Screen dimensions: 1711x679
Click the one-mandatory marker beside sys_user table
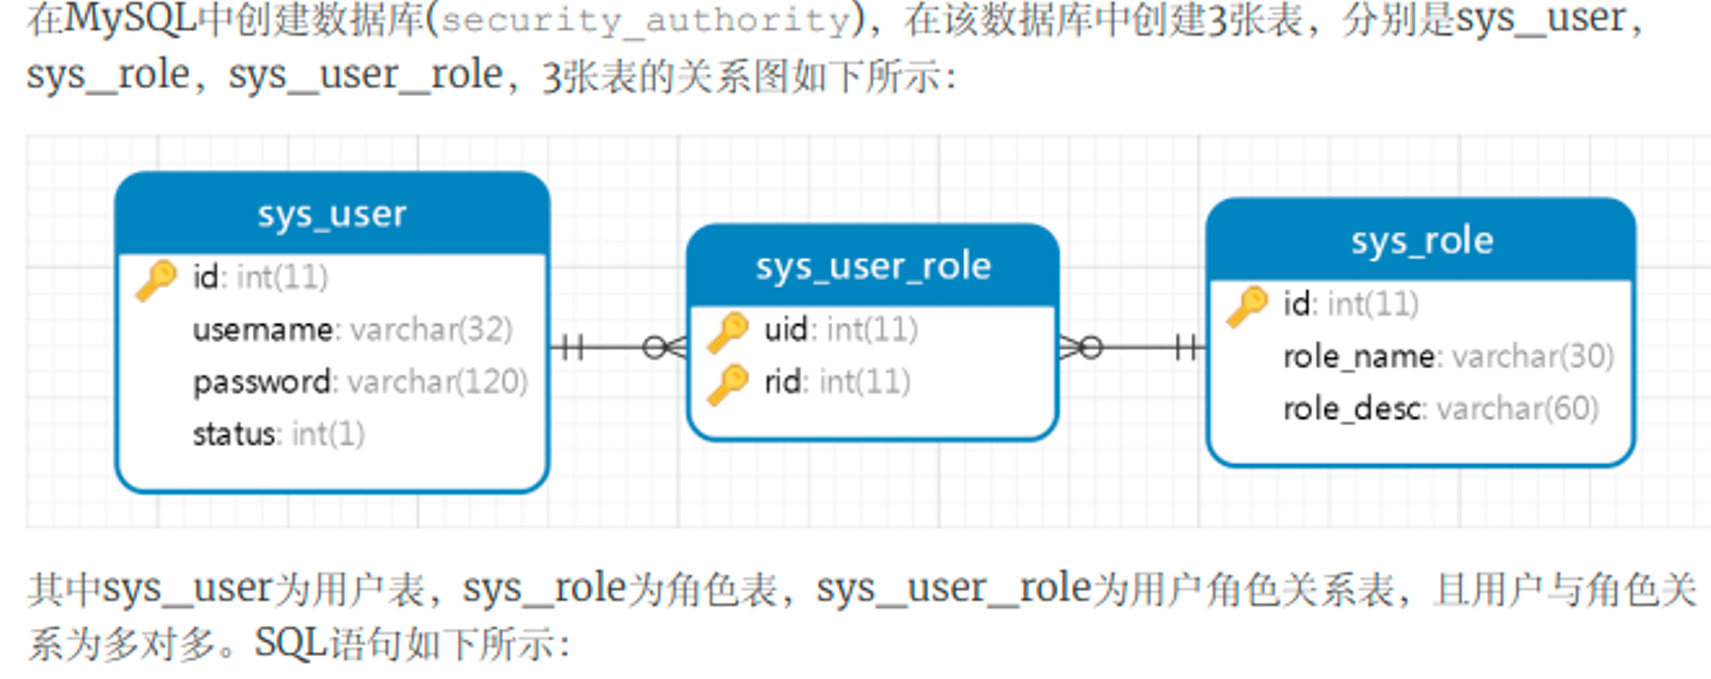pyautogui.click(x=571, y=347)
